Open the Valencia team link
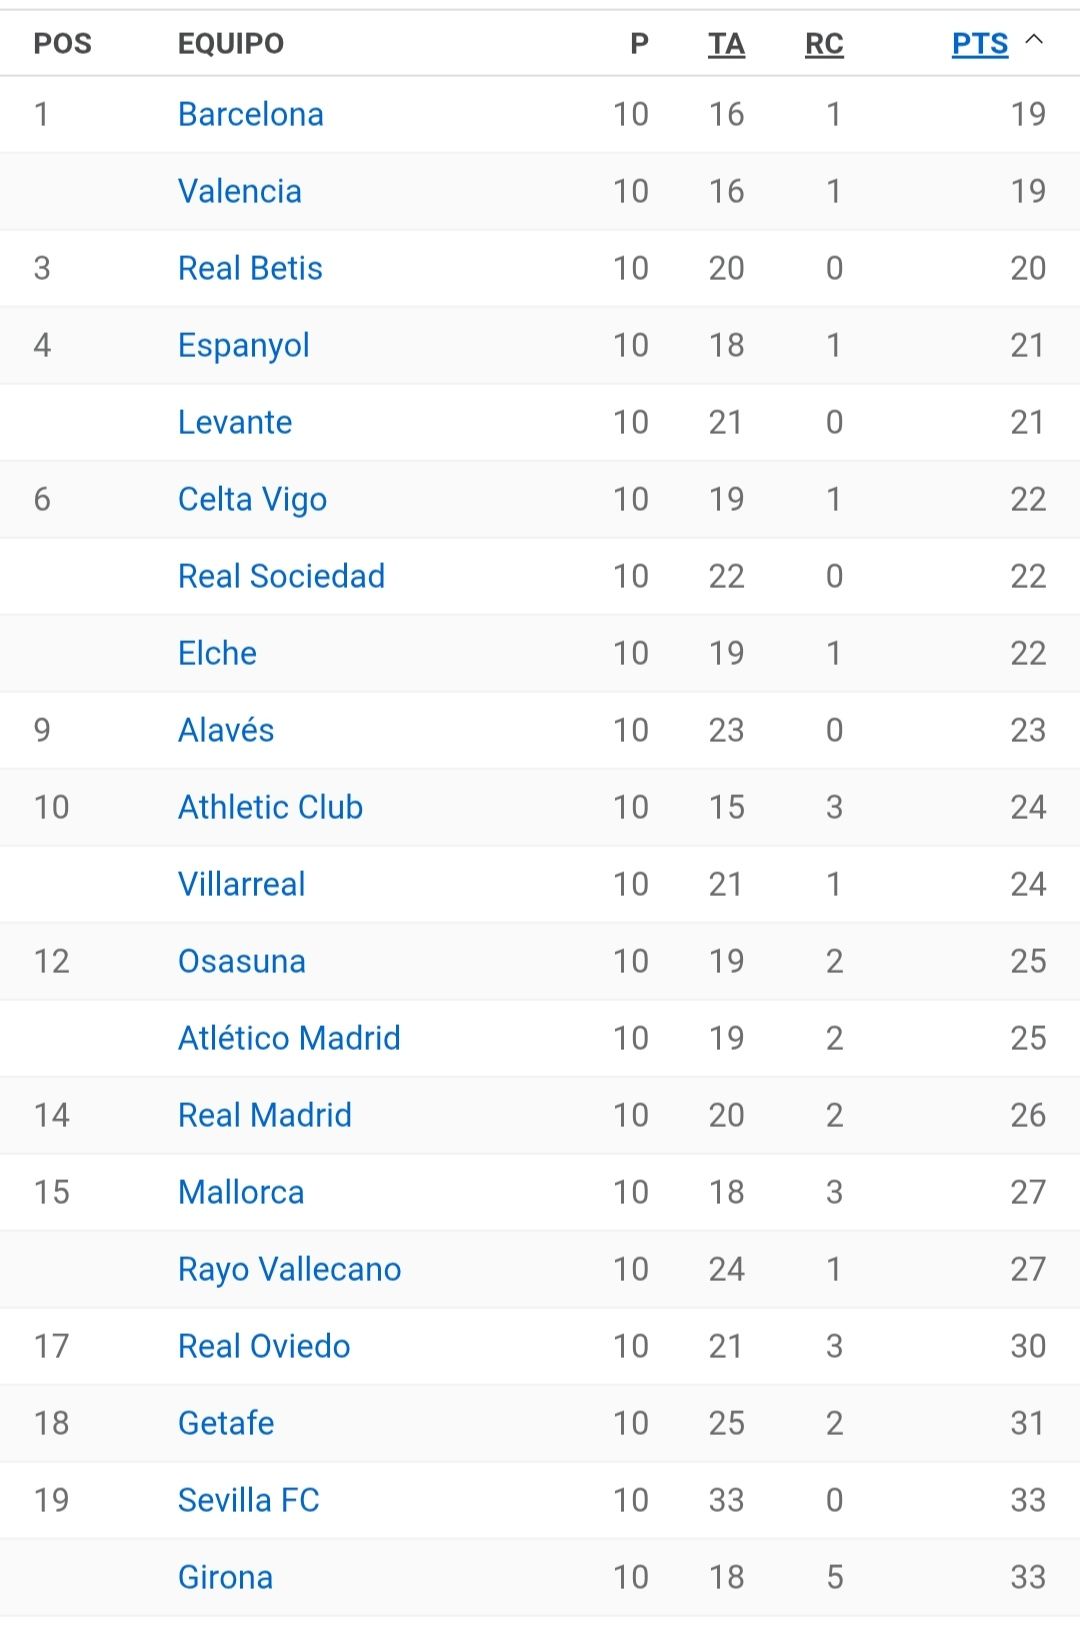This screenshot has width=1080, height=1626. (x=239, y=191)
